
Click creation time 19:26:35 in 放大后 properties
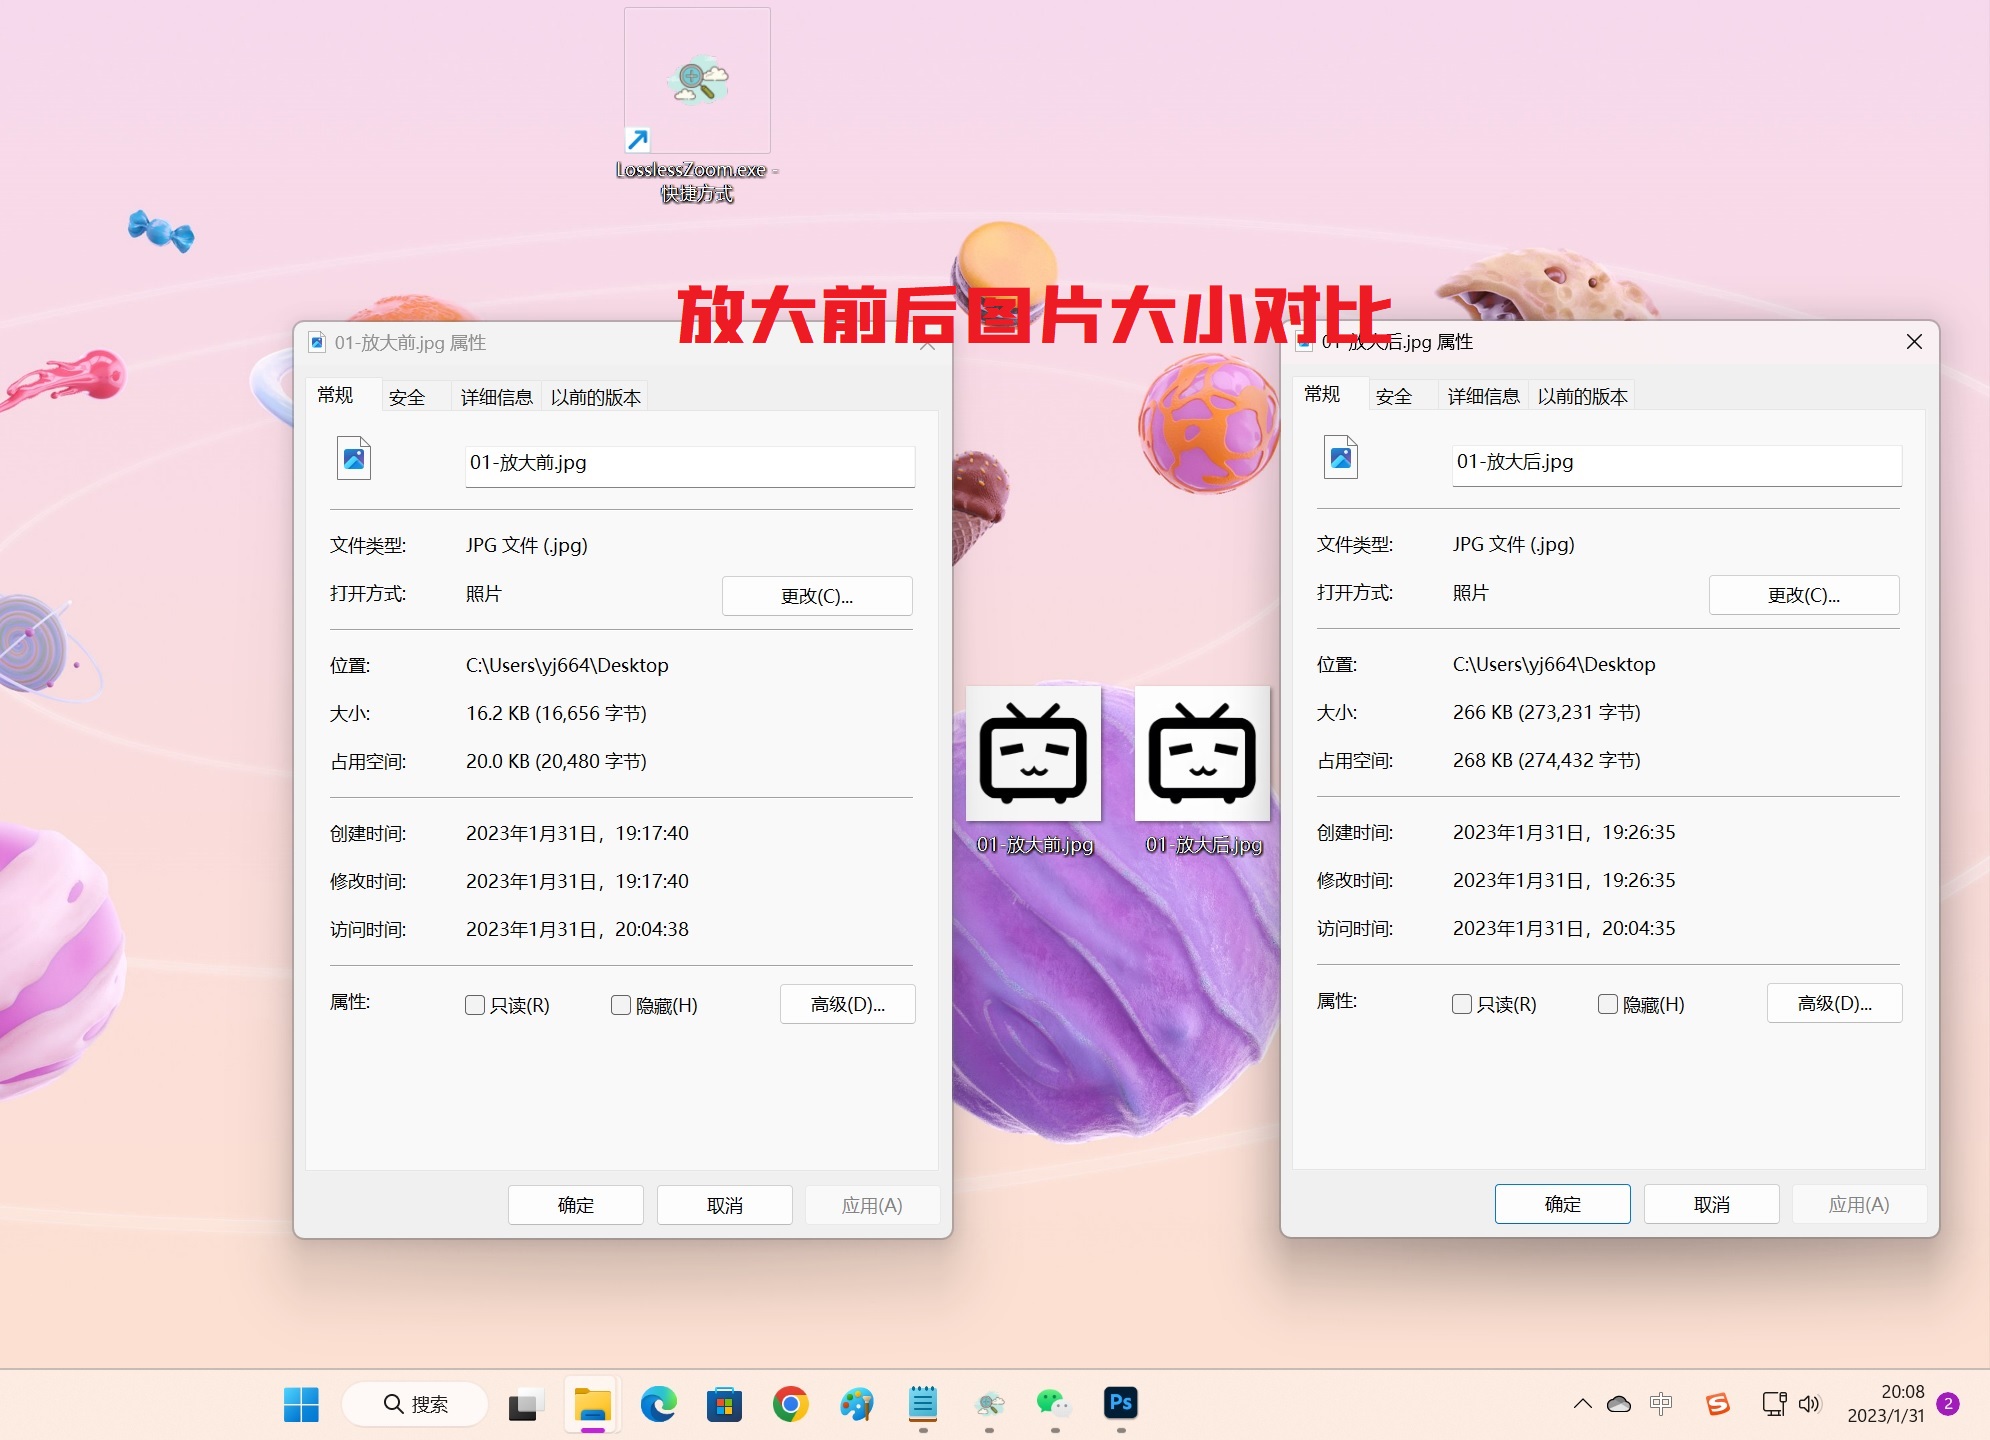1564,832
